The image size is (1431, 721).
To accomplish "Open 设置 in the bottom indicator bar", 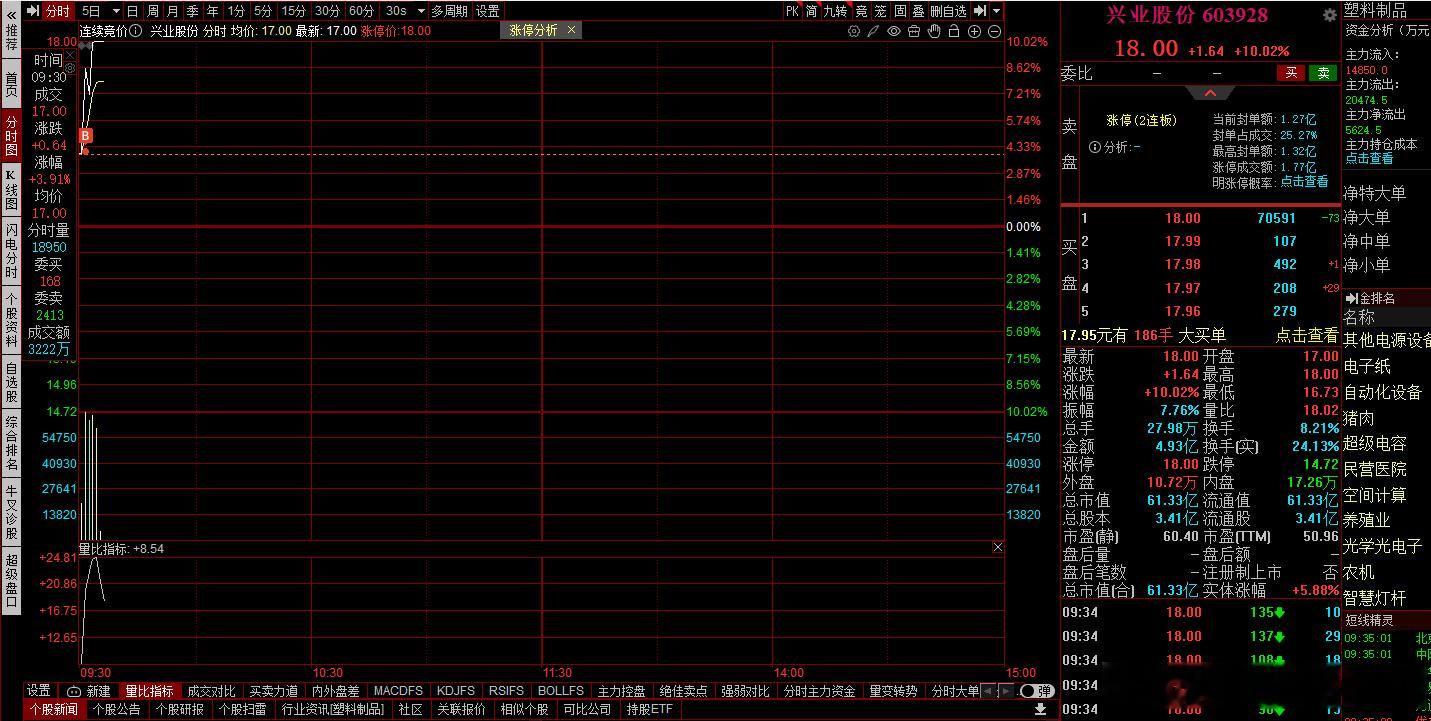I will [39, 691].
